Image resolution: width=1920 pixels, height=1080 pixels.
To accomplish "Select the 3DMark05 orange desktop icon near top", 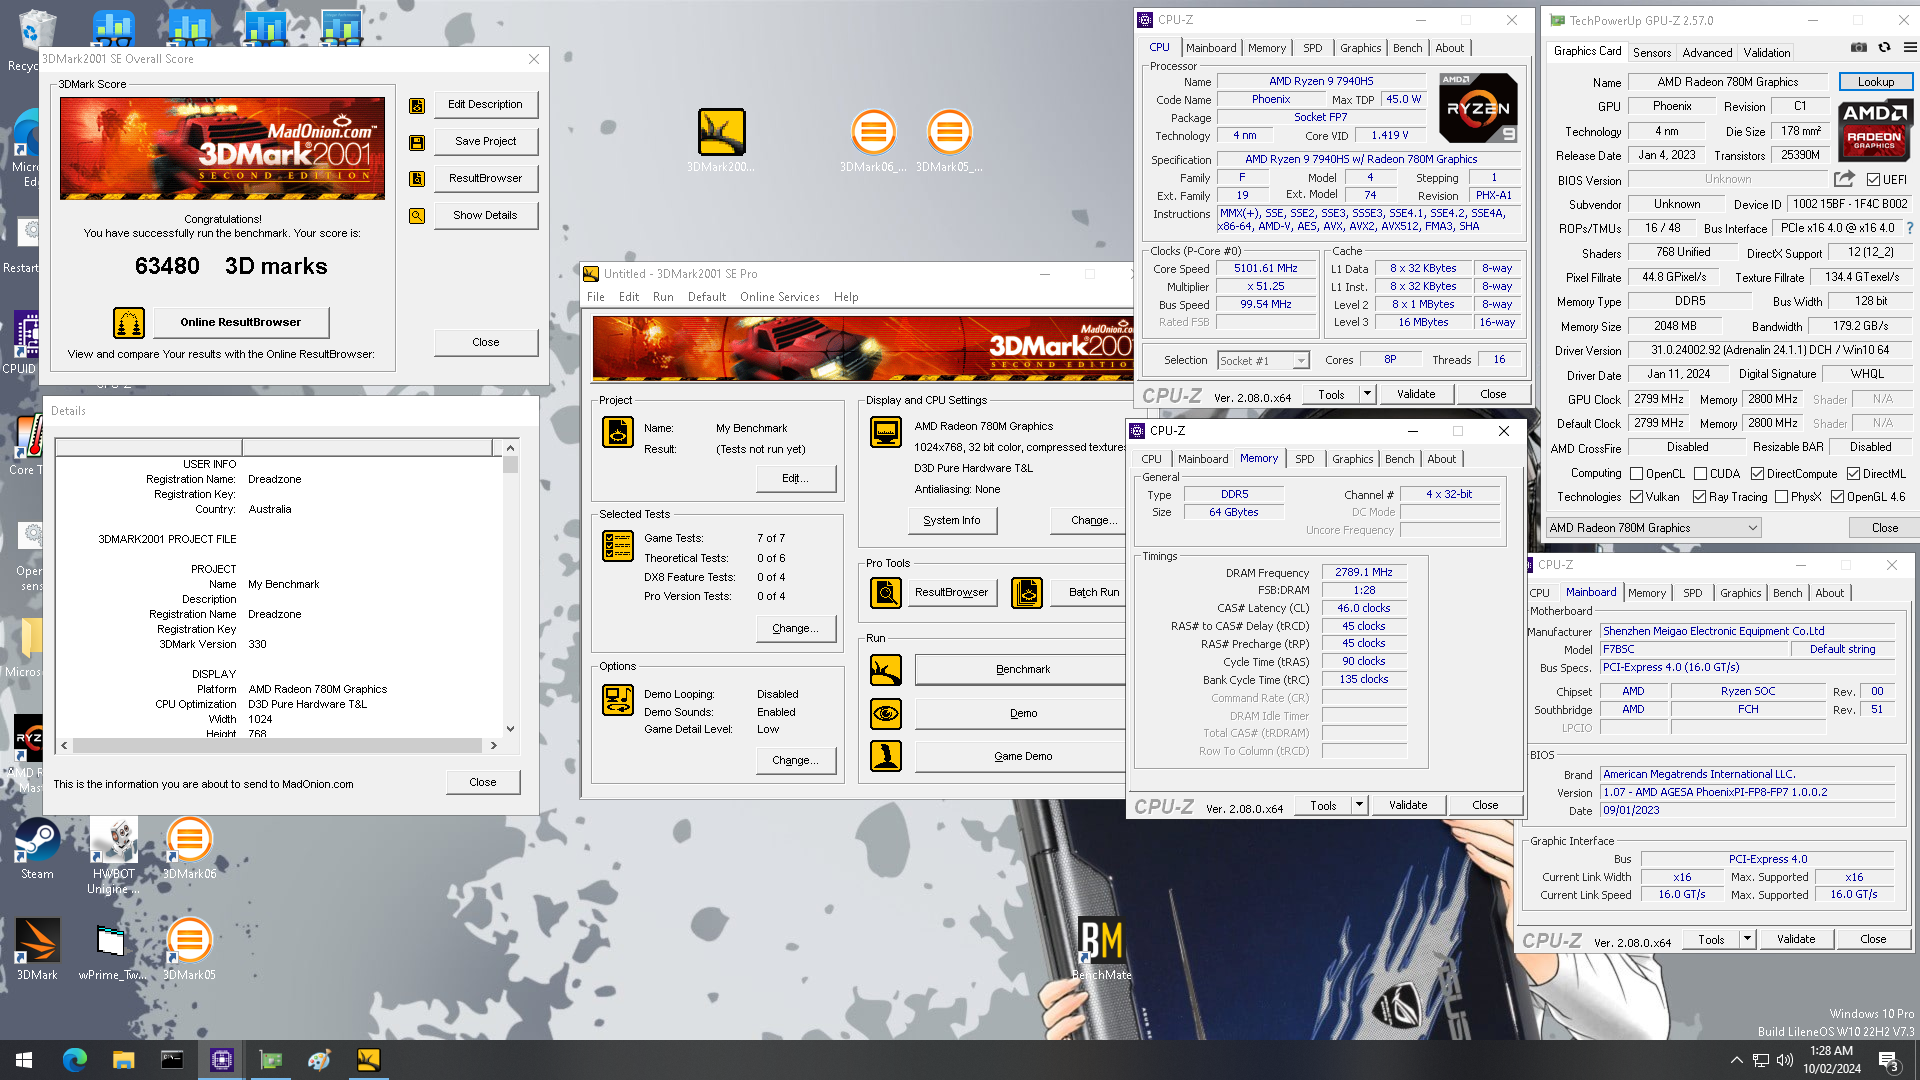I will pyautogui.click(x=949, y=132).
